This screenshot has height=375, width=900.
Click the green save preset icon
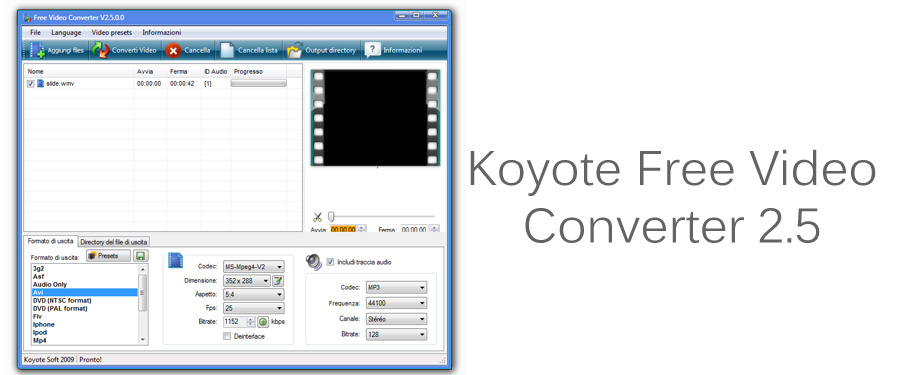(141, 256)
